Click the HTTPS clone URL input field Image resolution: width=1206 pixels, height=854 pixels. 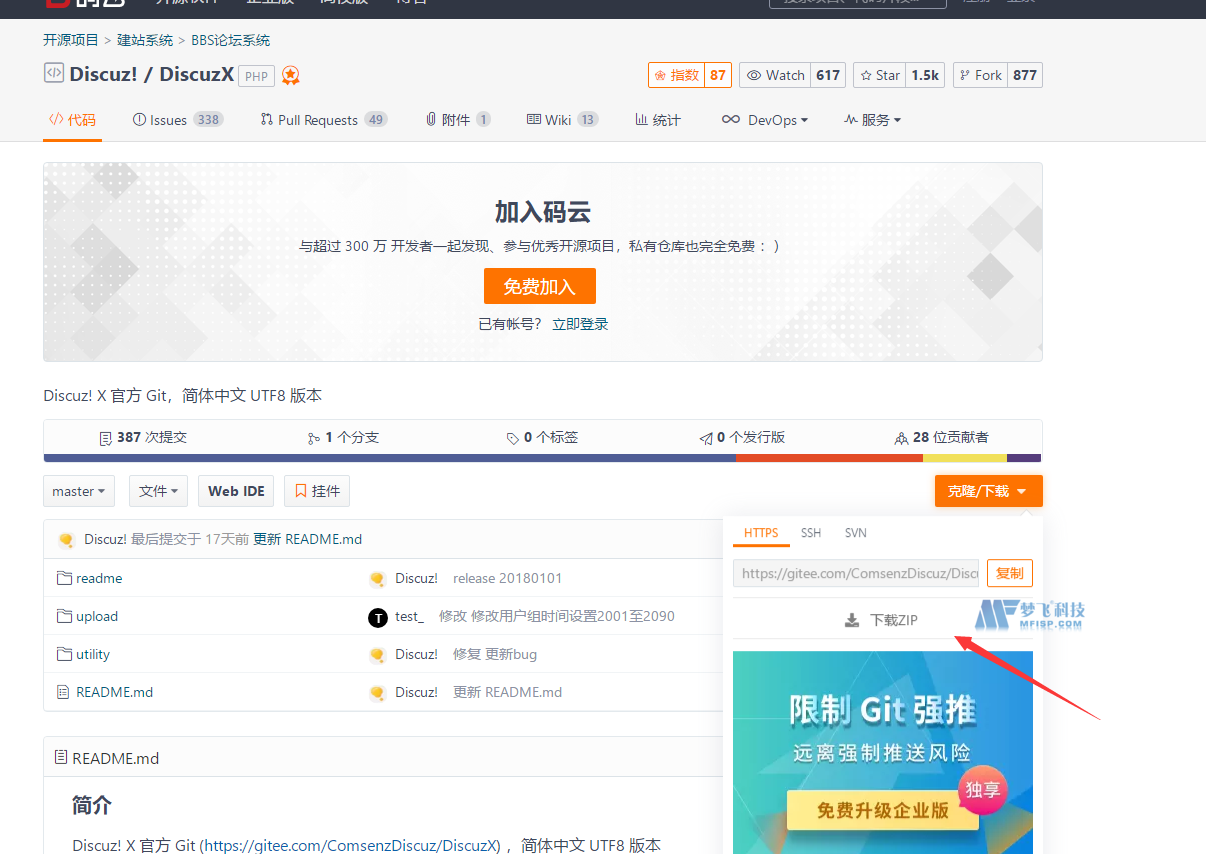point(856,572)
